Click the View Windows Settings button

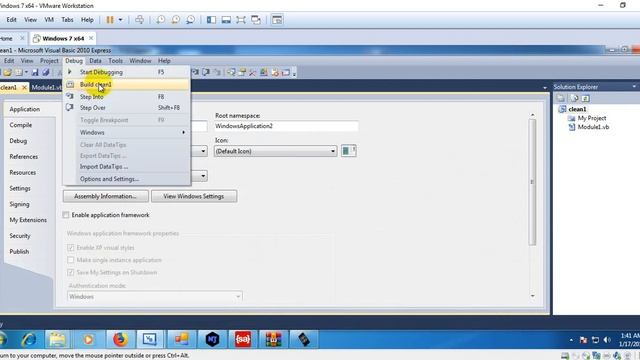[x=194, y=196]
